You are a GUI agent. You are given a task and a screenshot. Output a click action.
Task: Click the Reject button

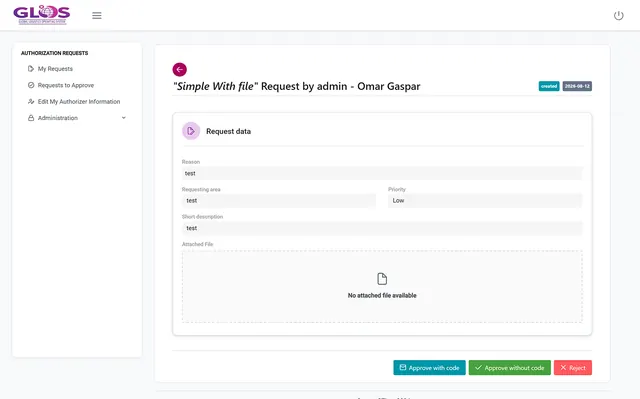click(573, 368)
